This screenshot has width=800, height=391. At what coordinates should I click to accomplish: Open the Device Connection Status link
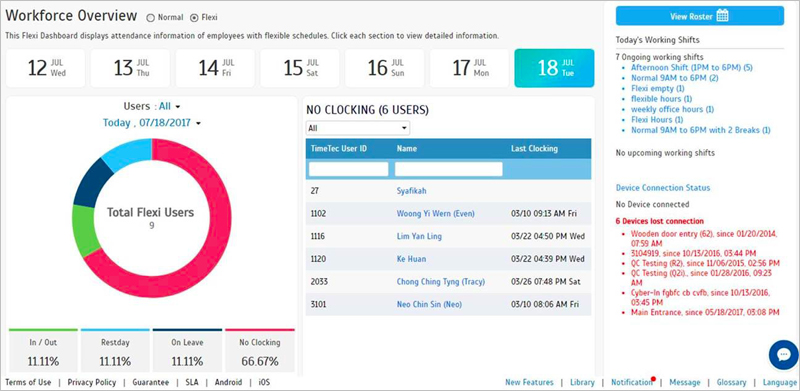tap(663, 188)
